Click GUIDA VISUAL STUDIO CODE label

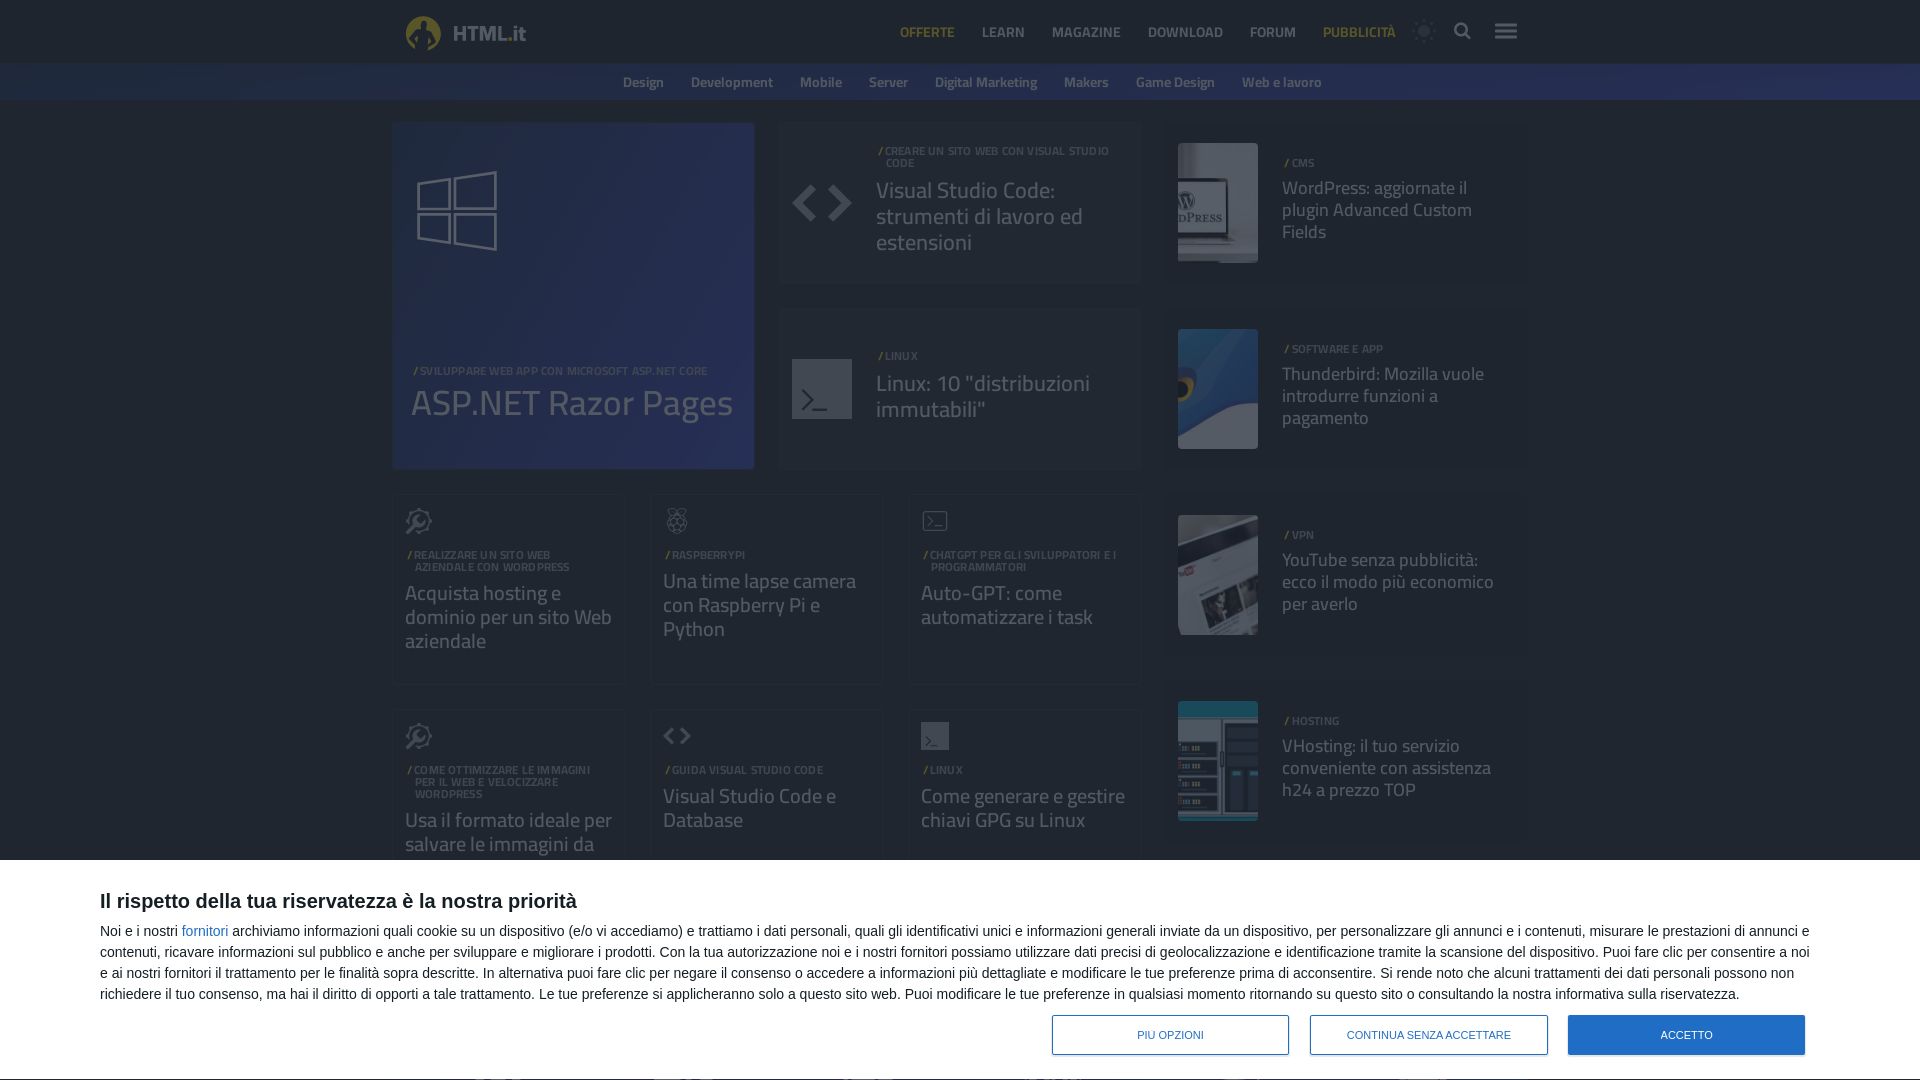[x=745, y=770]
